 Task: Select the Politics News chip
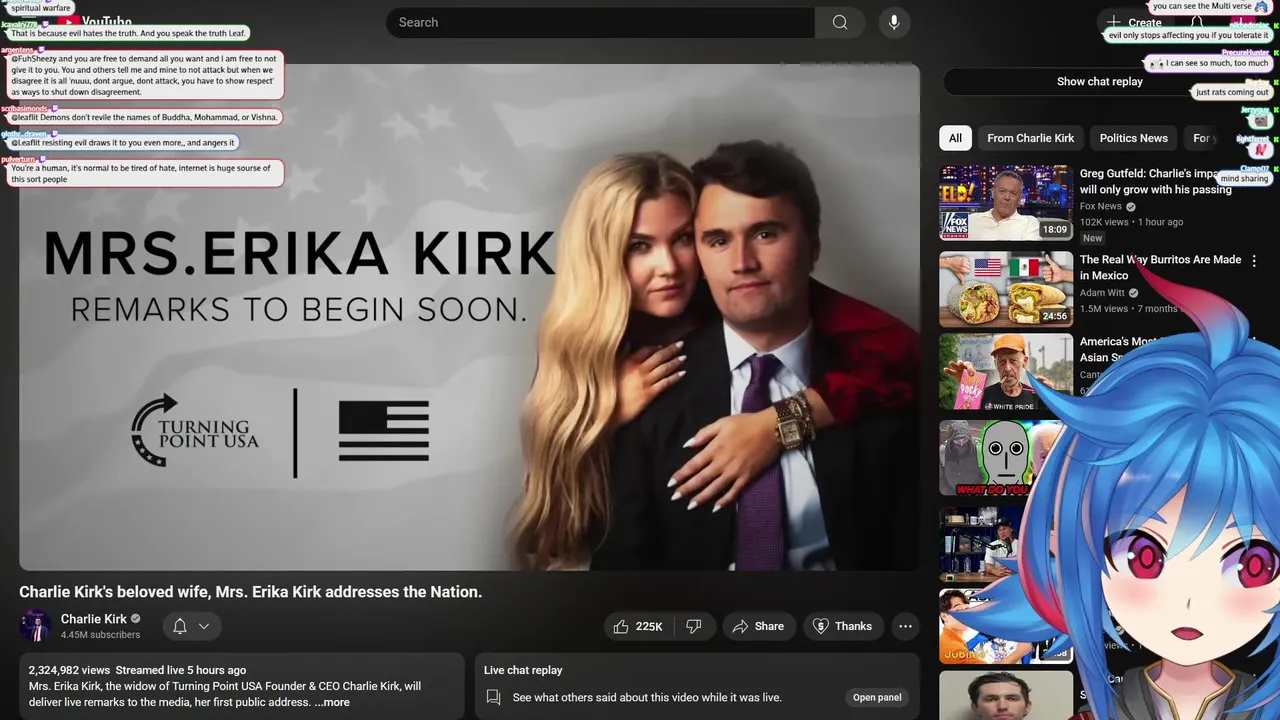[x=1133, y=138]
